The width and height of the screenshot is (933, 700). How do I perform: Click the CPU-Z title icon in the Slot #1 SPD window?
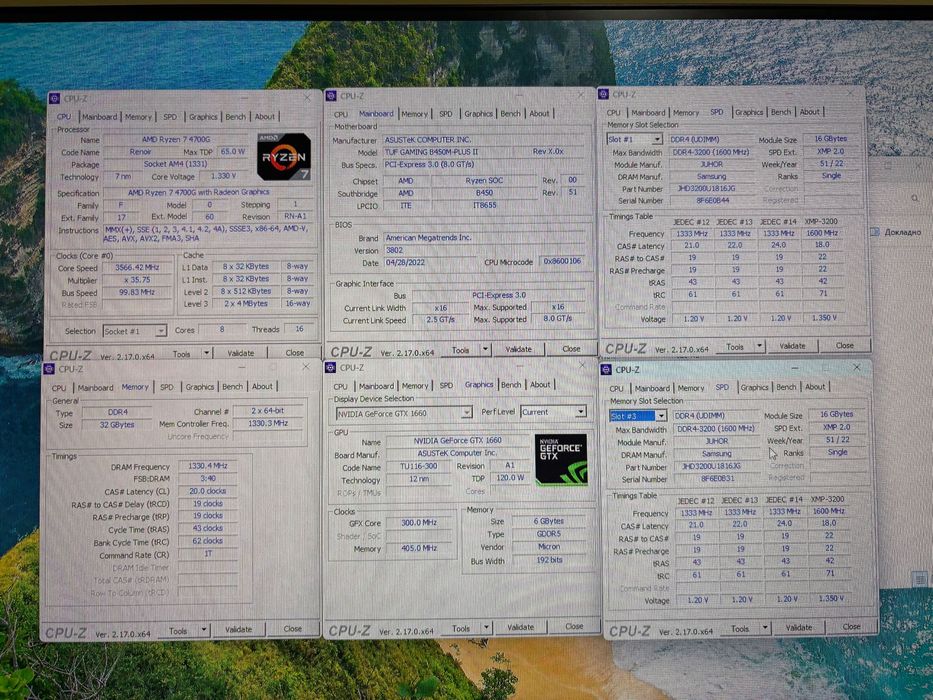(x=604, y=94)
